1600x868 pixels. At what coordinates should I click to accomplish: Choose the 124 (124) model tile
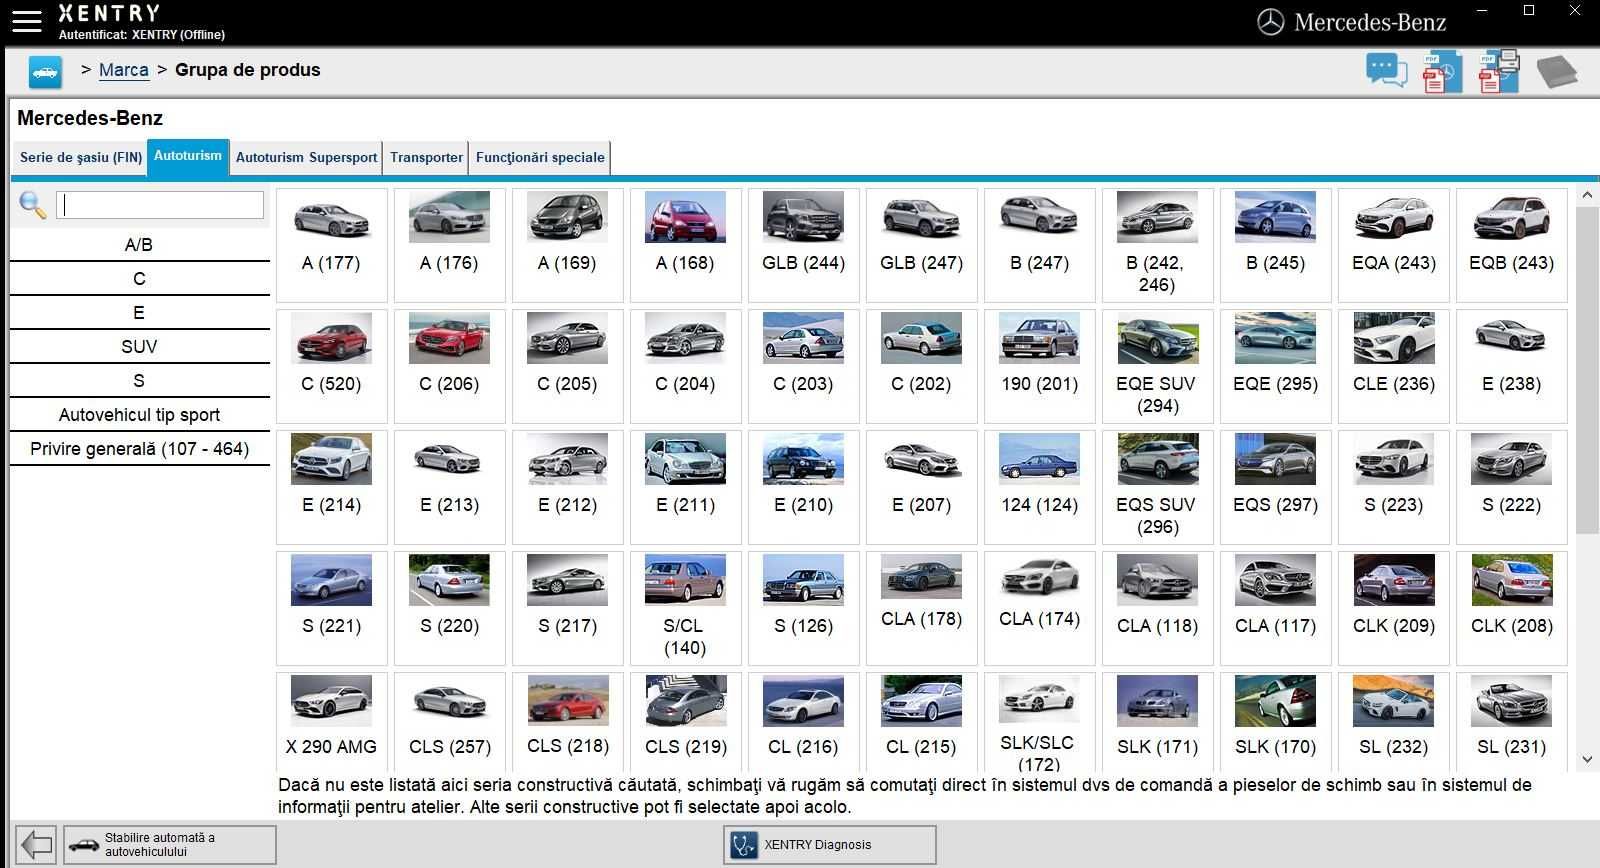tap(1040, 487)
